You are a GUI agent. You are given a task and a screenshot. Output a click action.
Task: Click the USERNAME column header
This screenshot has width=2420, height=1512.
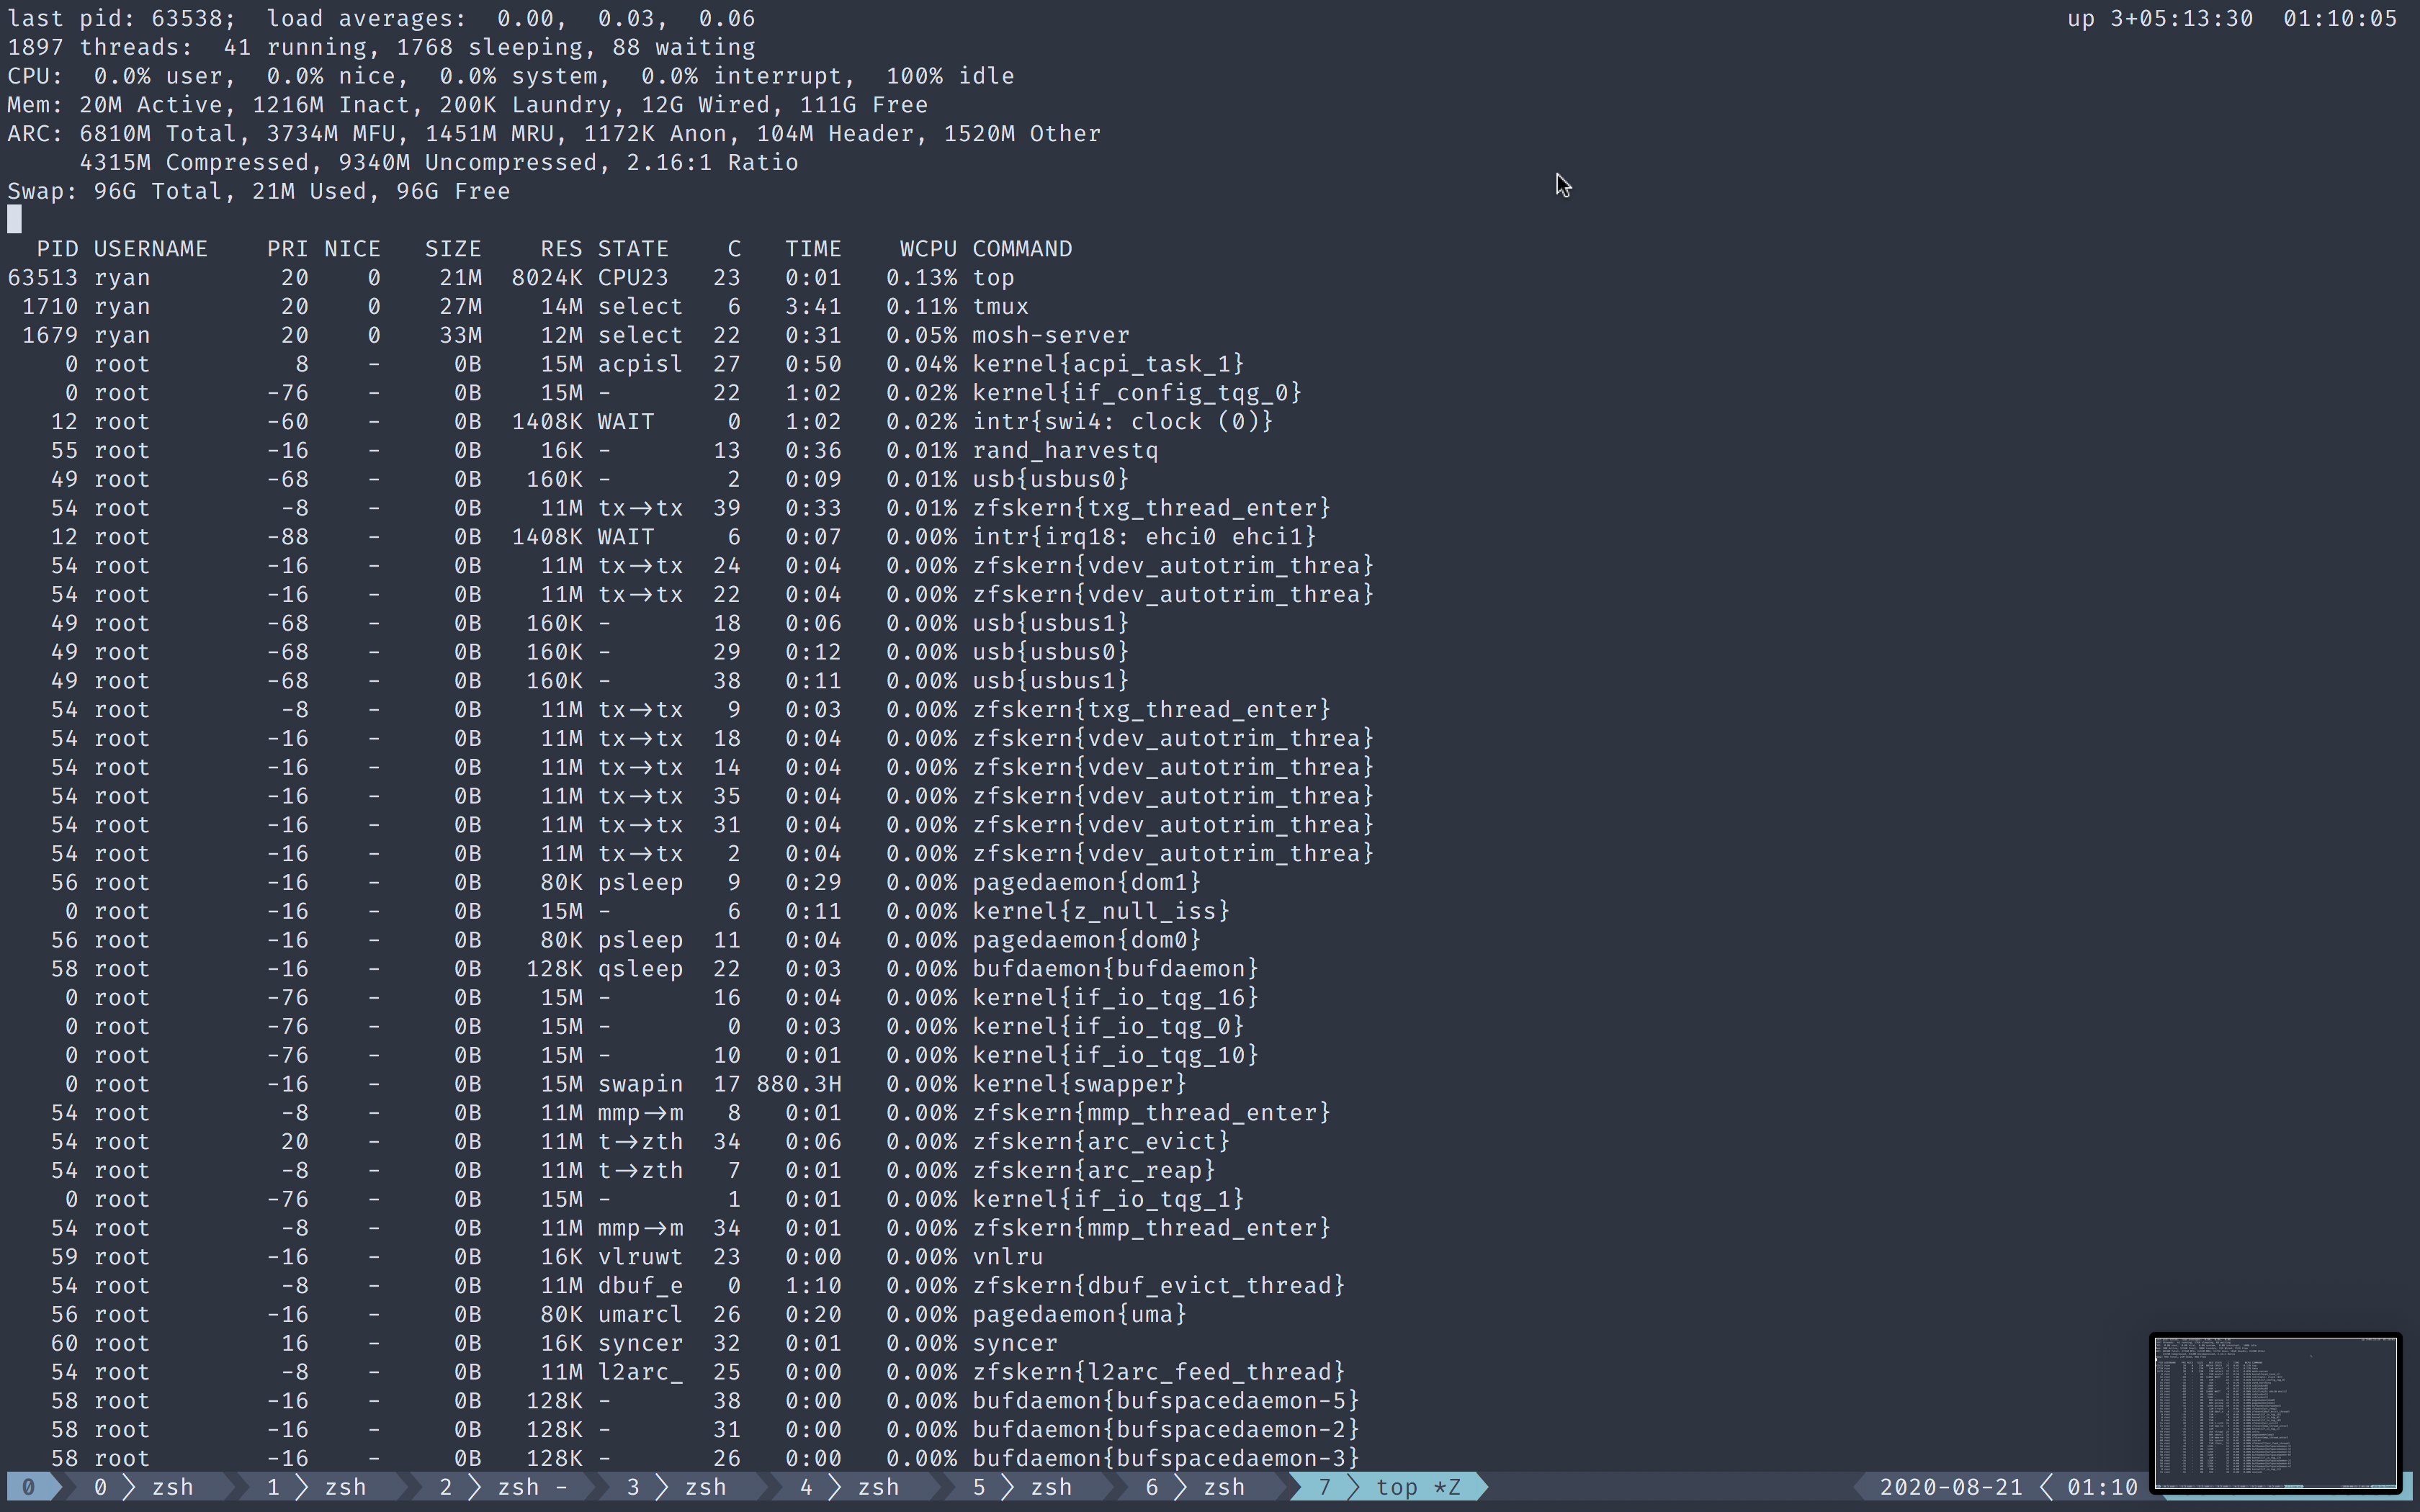(x=151, y=249)
